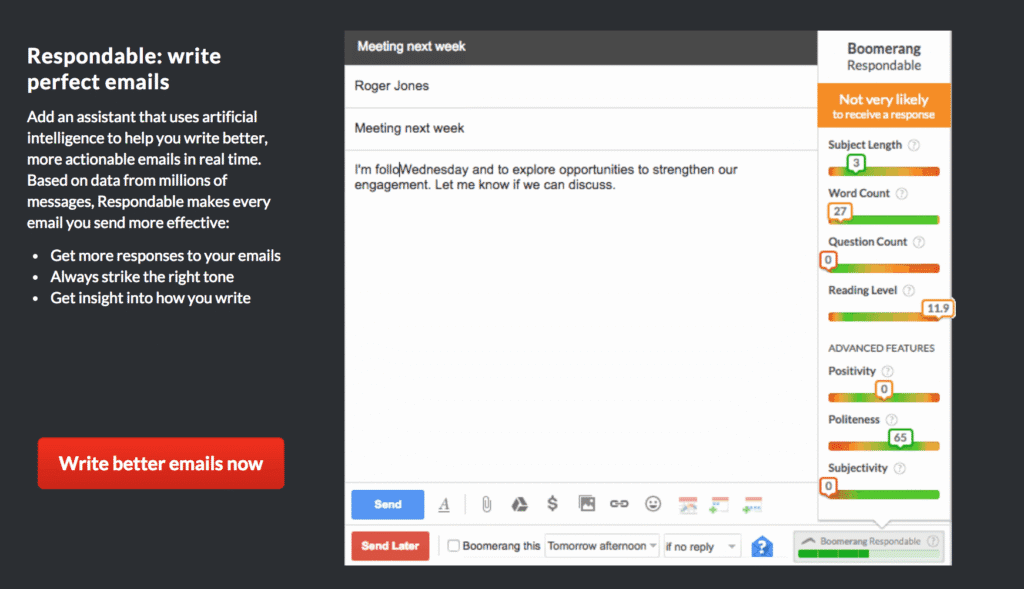Click the insert photo icon
1024x589 pixels.
click(587, 505)
